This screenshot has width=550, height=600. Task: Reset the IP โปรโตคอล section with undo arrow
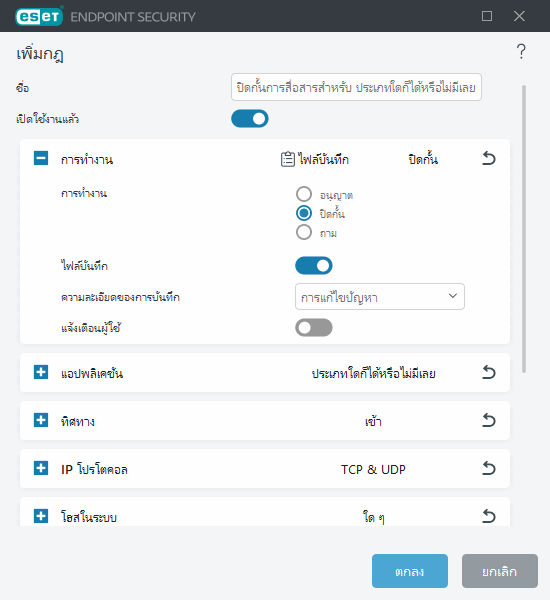click(x=488, y=468)
